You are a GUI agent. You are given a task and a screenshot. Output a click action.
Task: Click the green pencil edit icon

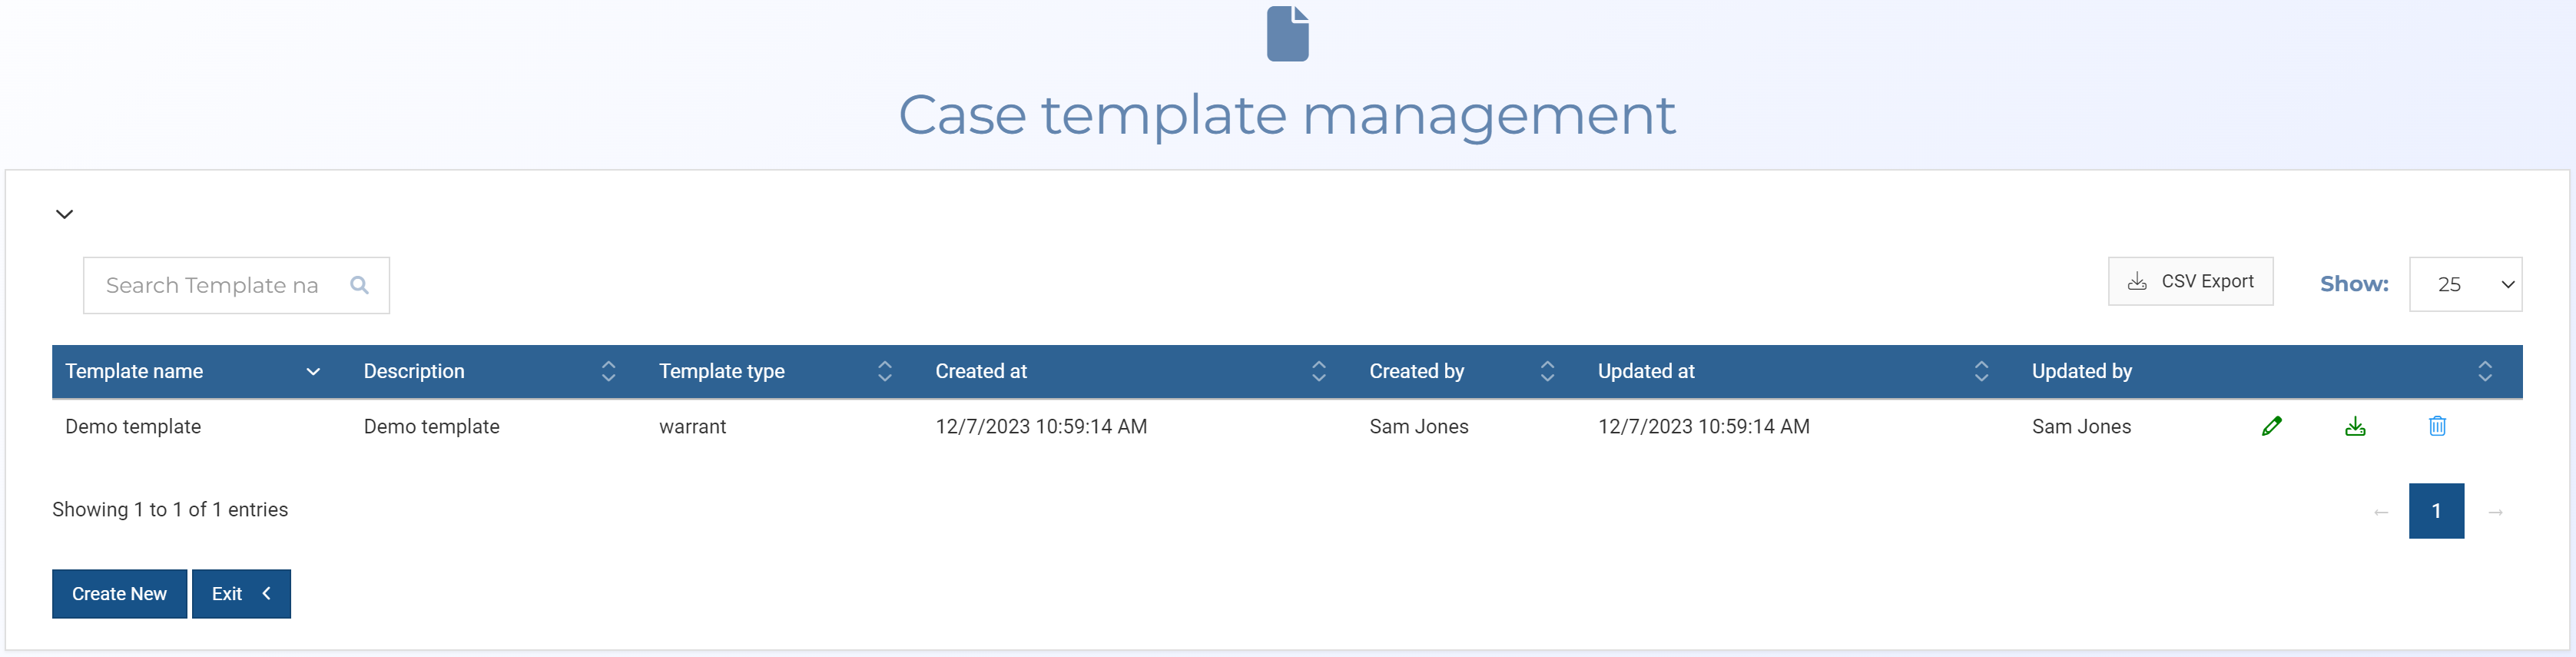[x=2271, y=426]
